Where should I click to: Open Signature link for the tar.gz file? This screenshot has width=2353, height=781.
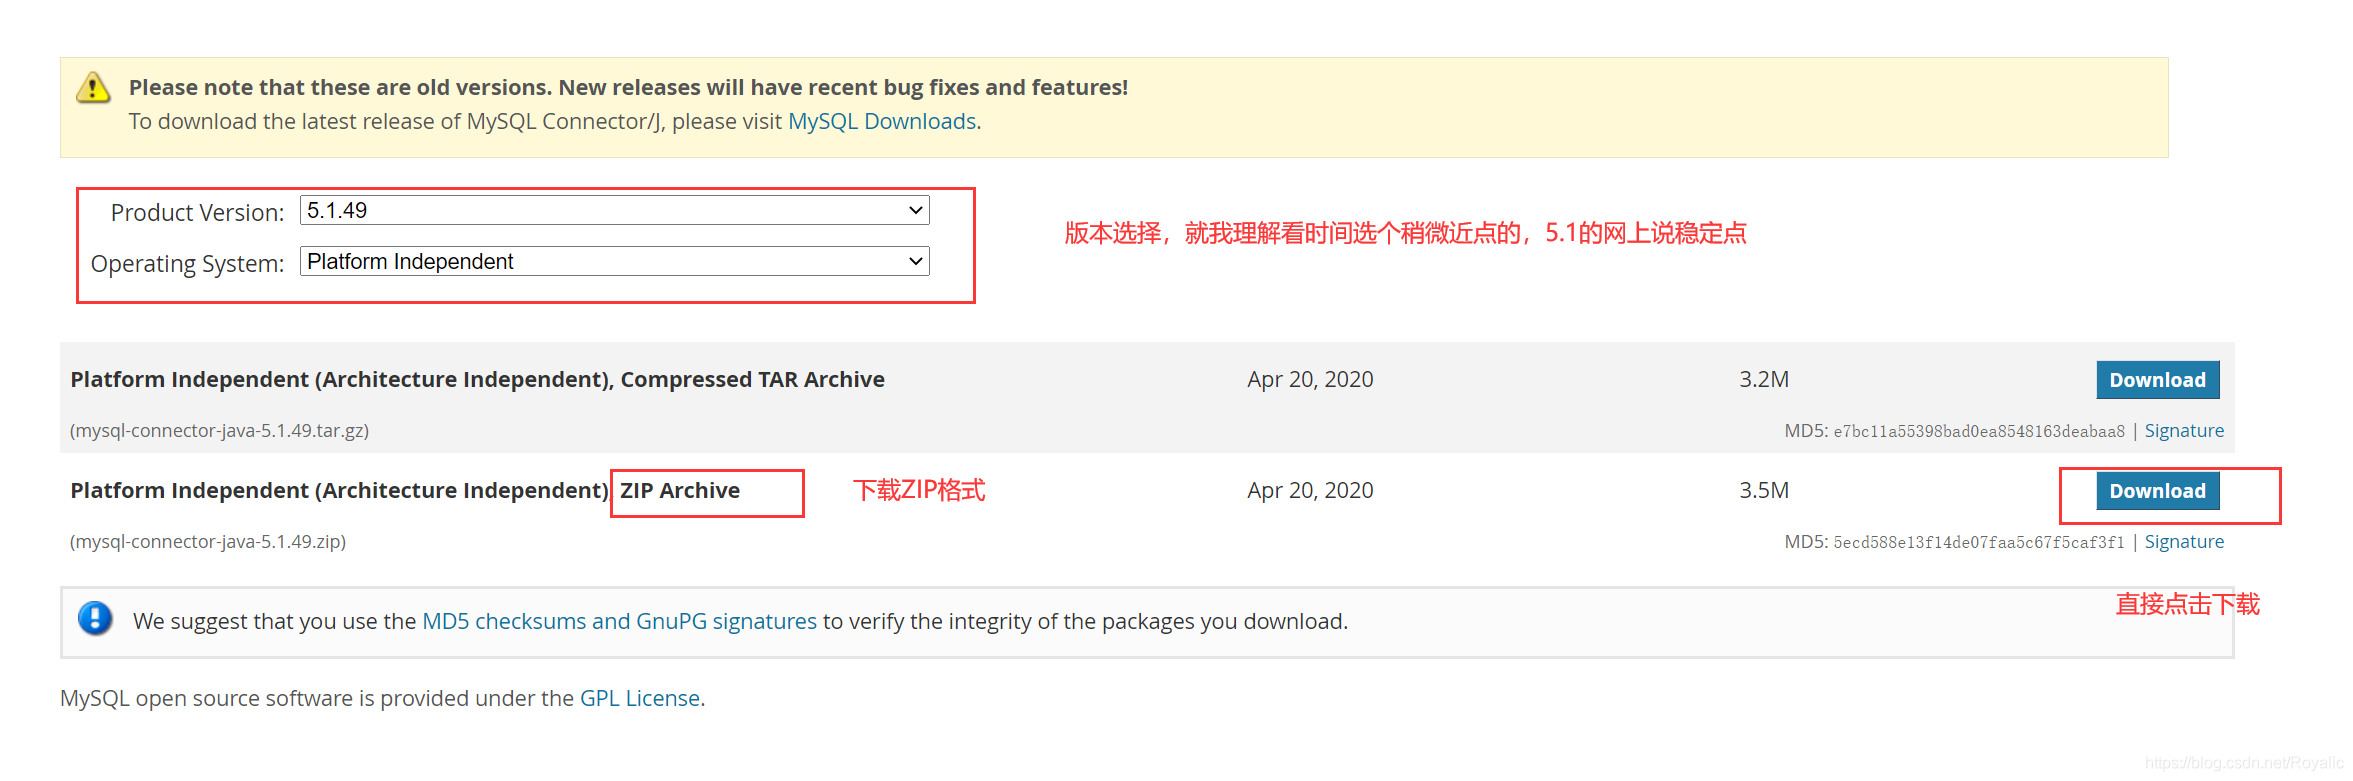click(x=2184, y=430)
